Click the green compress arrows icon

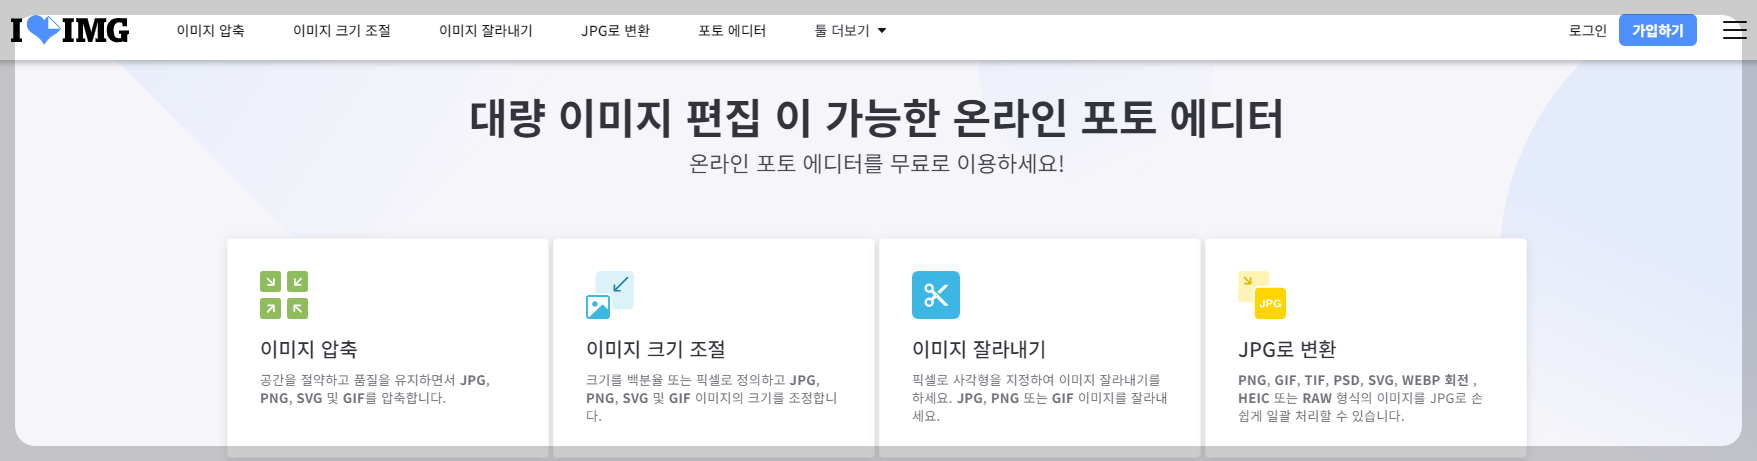click(284, 295)
